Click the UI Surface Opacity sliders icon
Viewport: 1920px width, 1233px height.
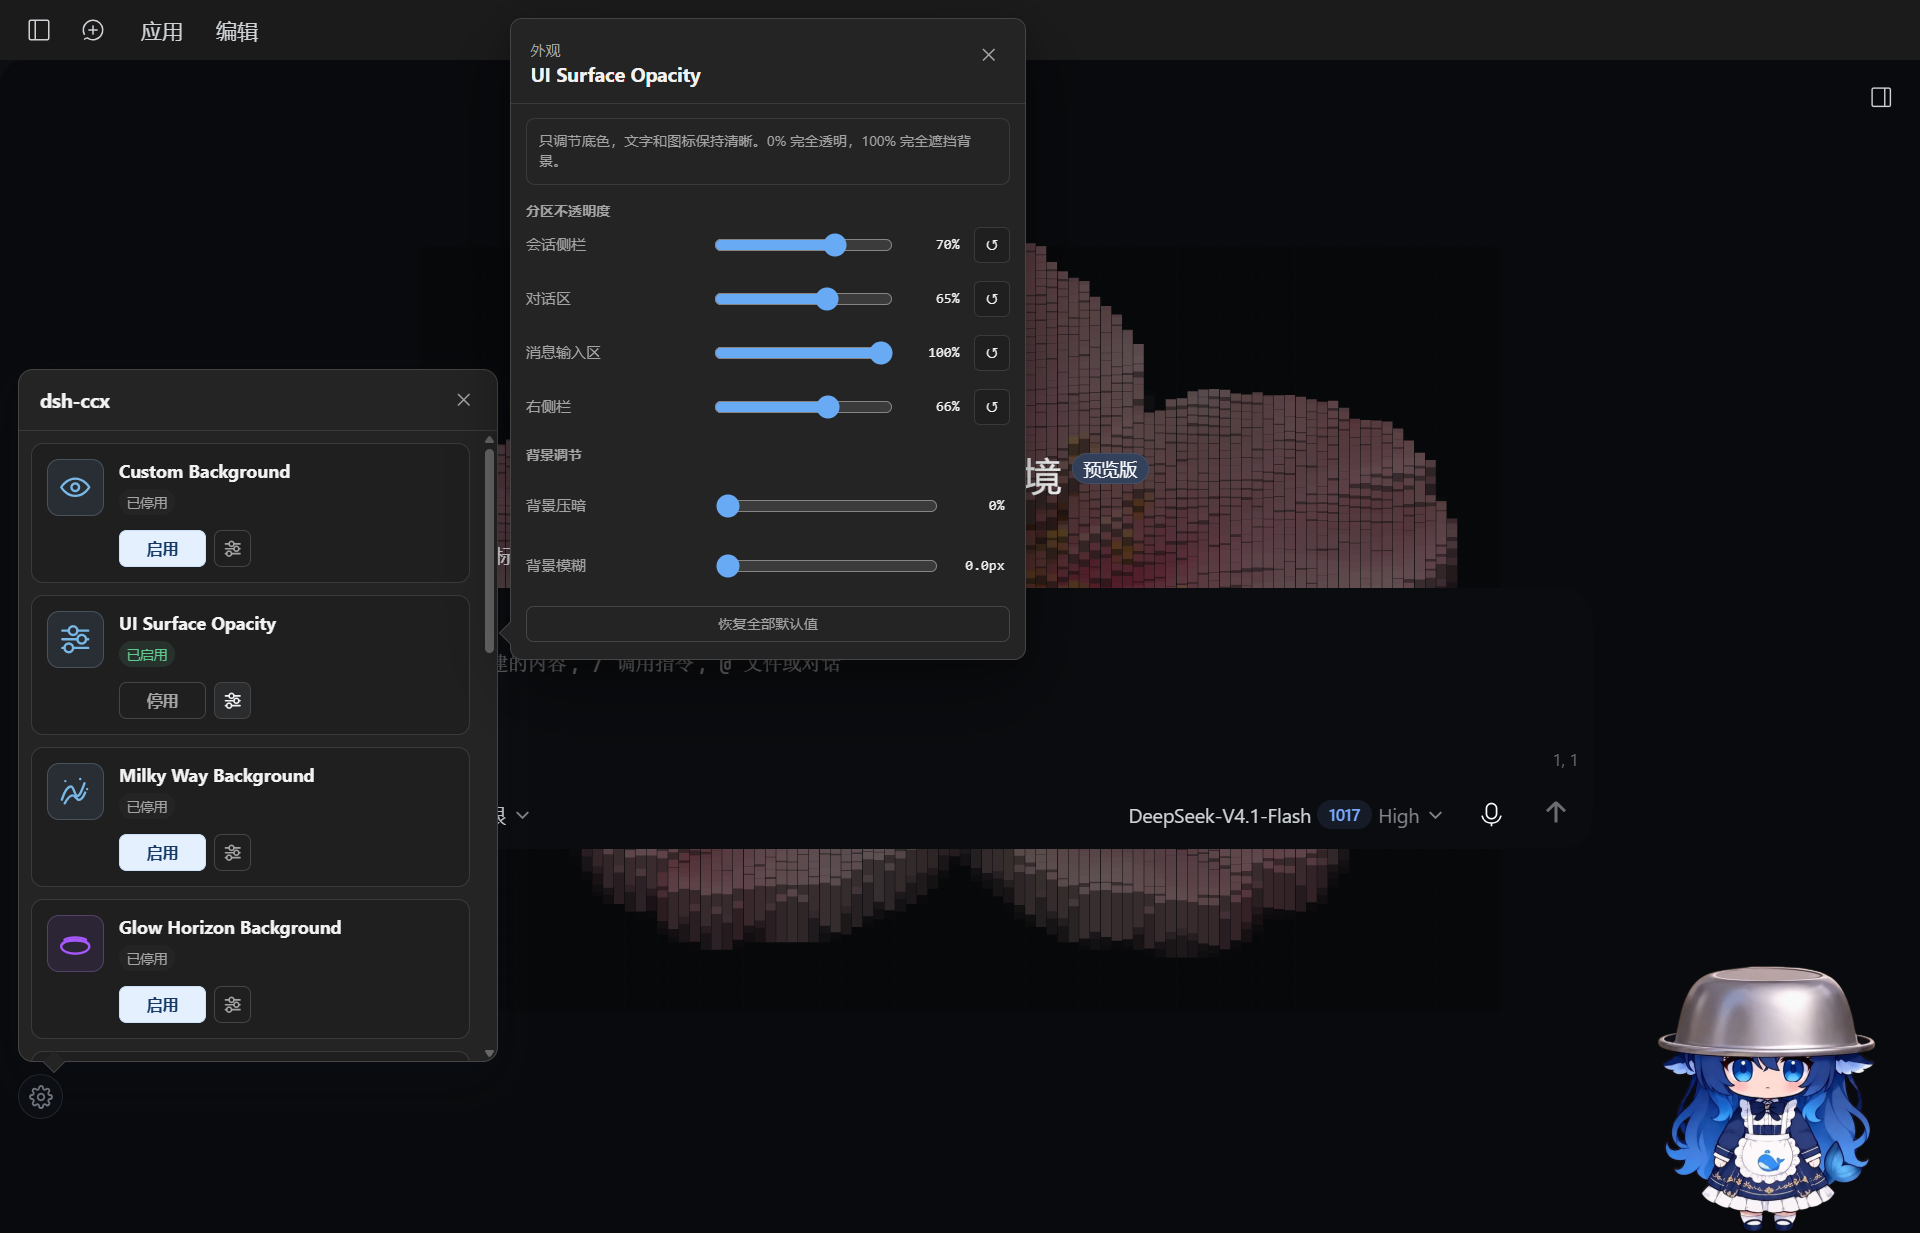(x=75, y=639)
